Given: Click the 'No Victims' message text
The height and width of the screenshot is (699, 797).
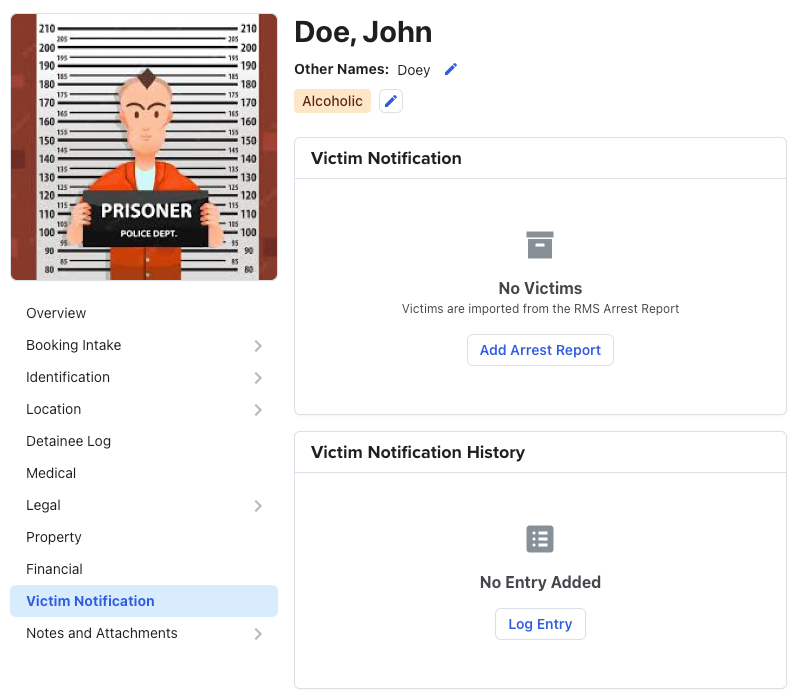Looking at the screenshot, I should (x=540, y=288).
